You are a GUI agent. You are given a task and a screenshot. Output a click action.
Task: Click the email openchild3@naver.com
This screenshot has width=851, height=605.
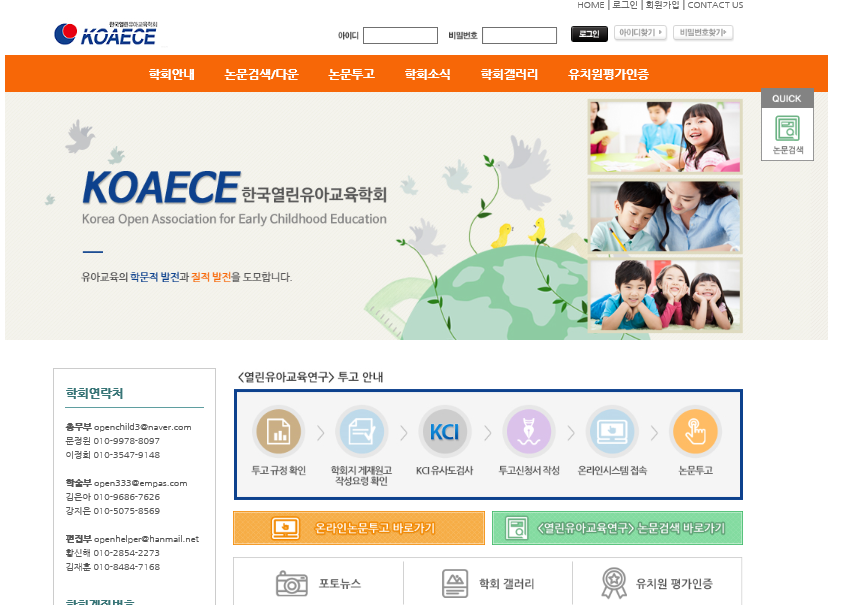[x=143, y=427]
